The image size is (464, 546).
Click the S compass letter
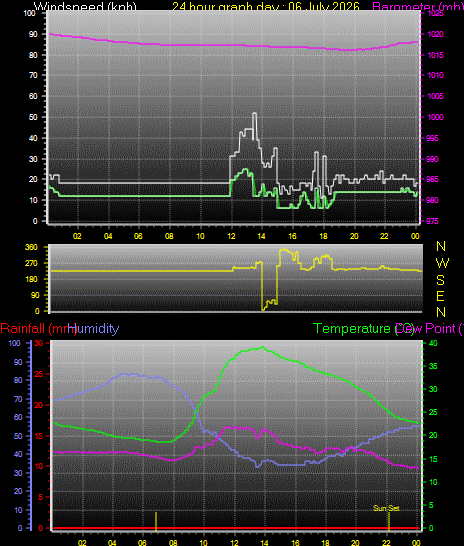point(441,280)
